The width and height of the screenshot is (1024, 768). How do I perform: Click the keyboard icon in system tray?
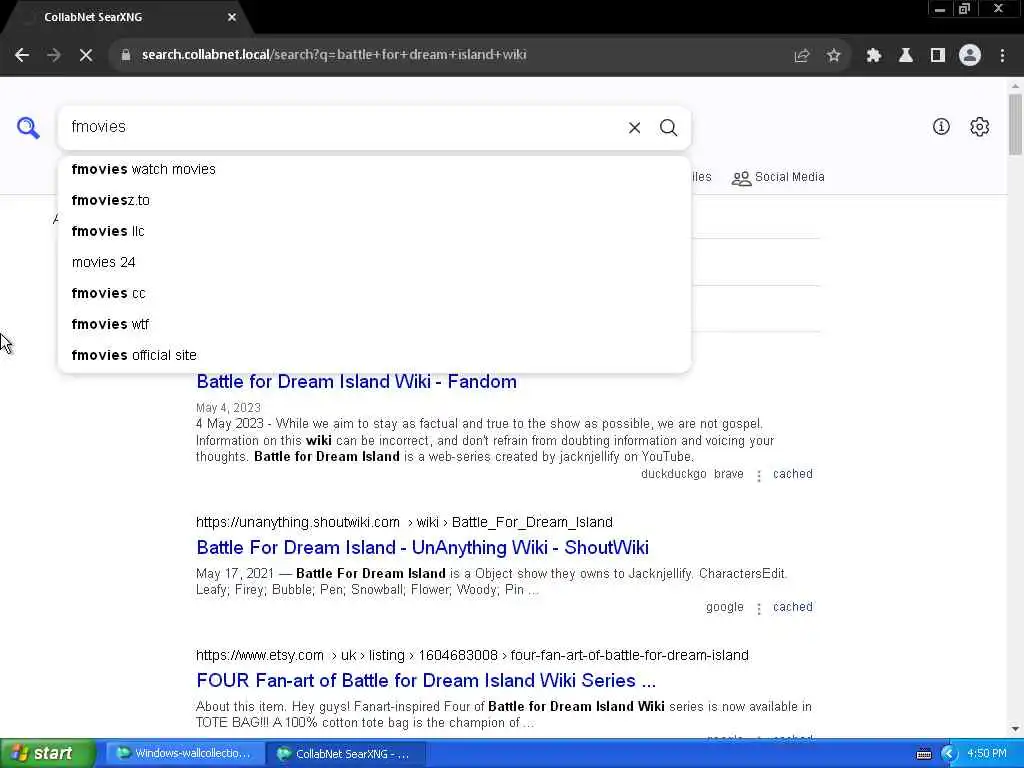click(923, 754)
